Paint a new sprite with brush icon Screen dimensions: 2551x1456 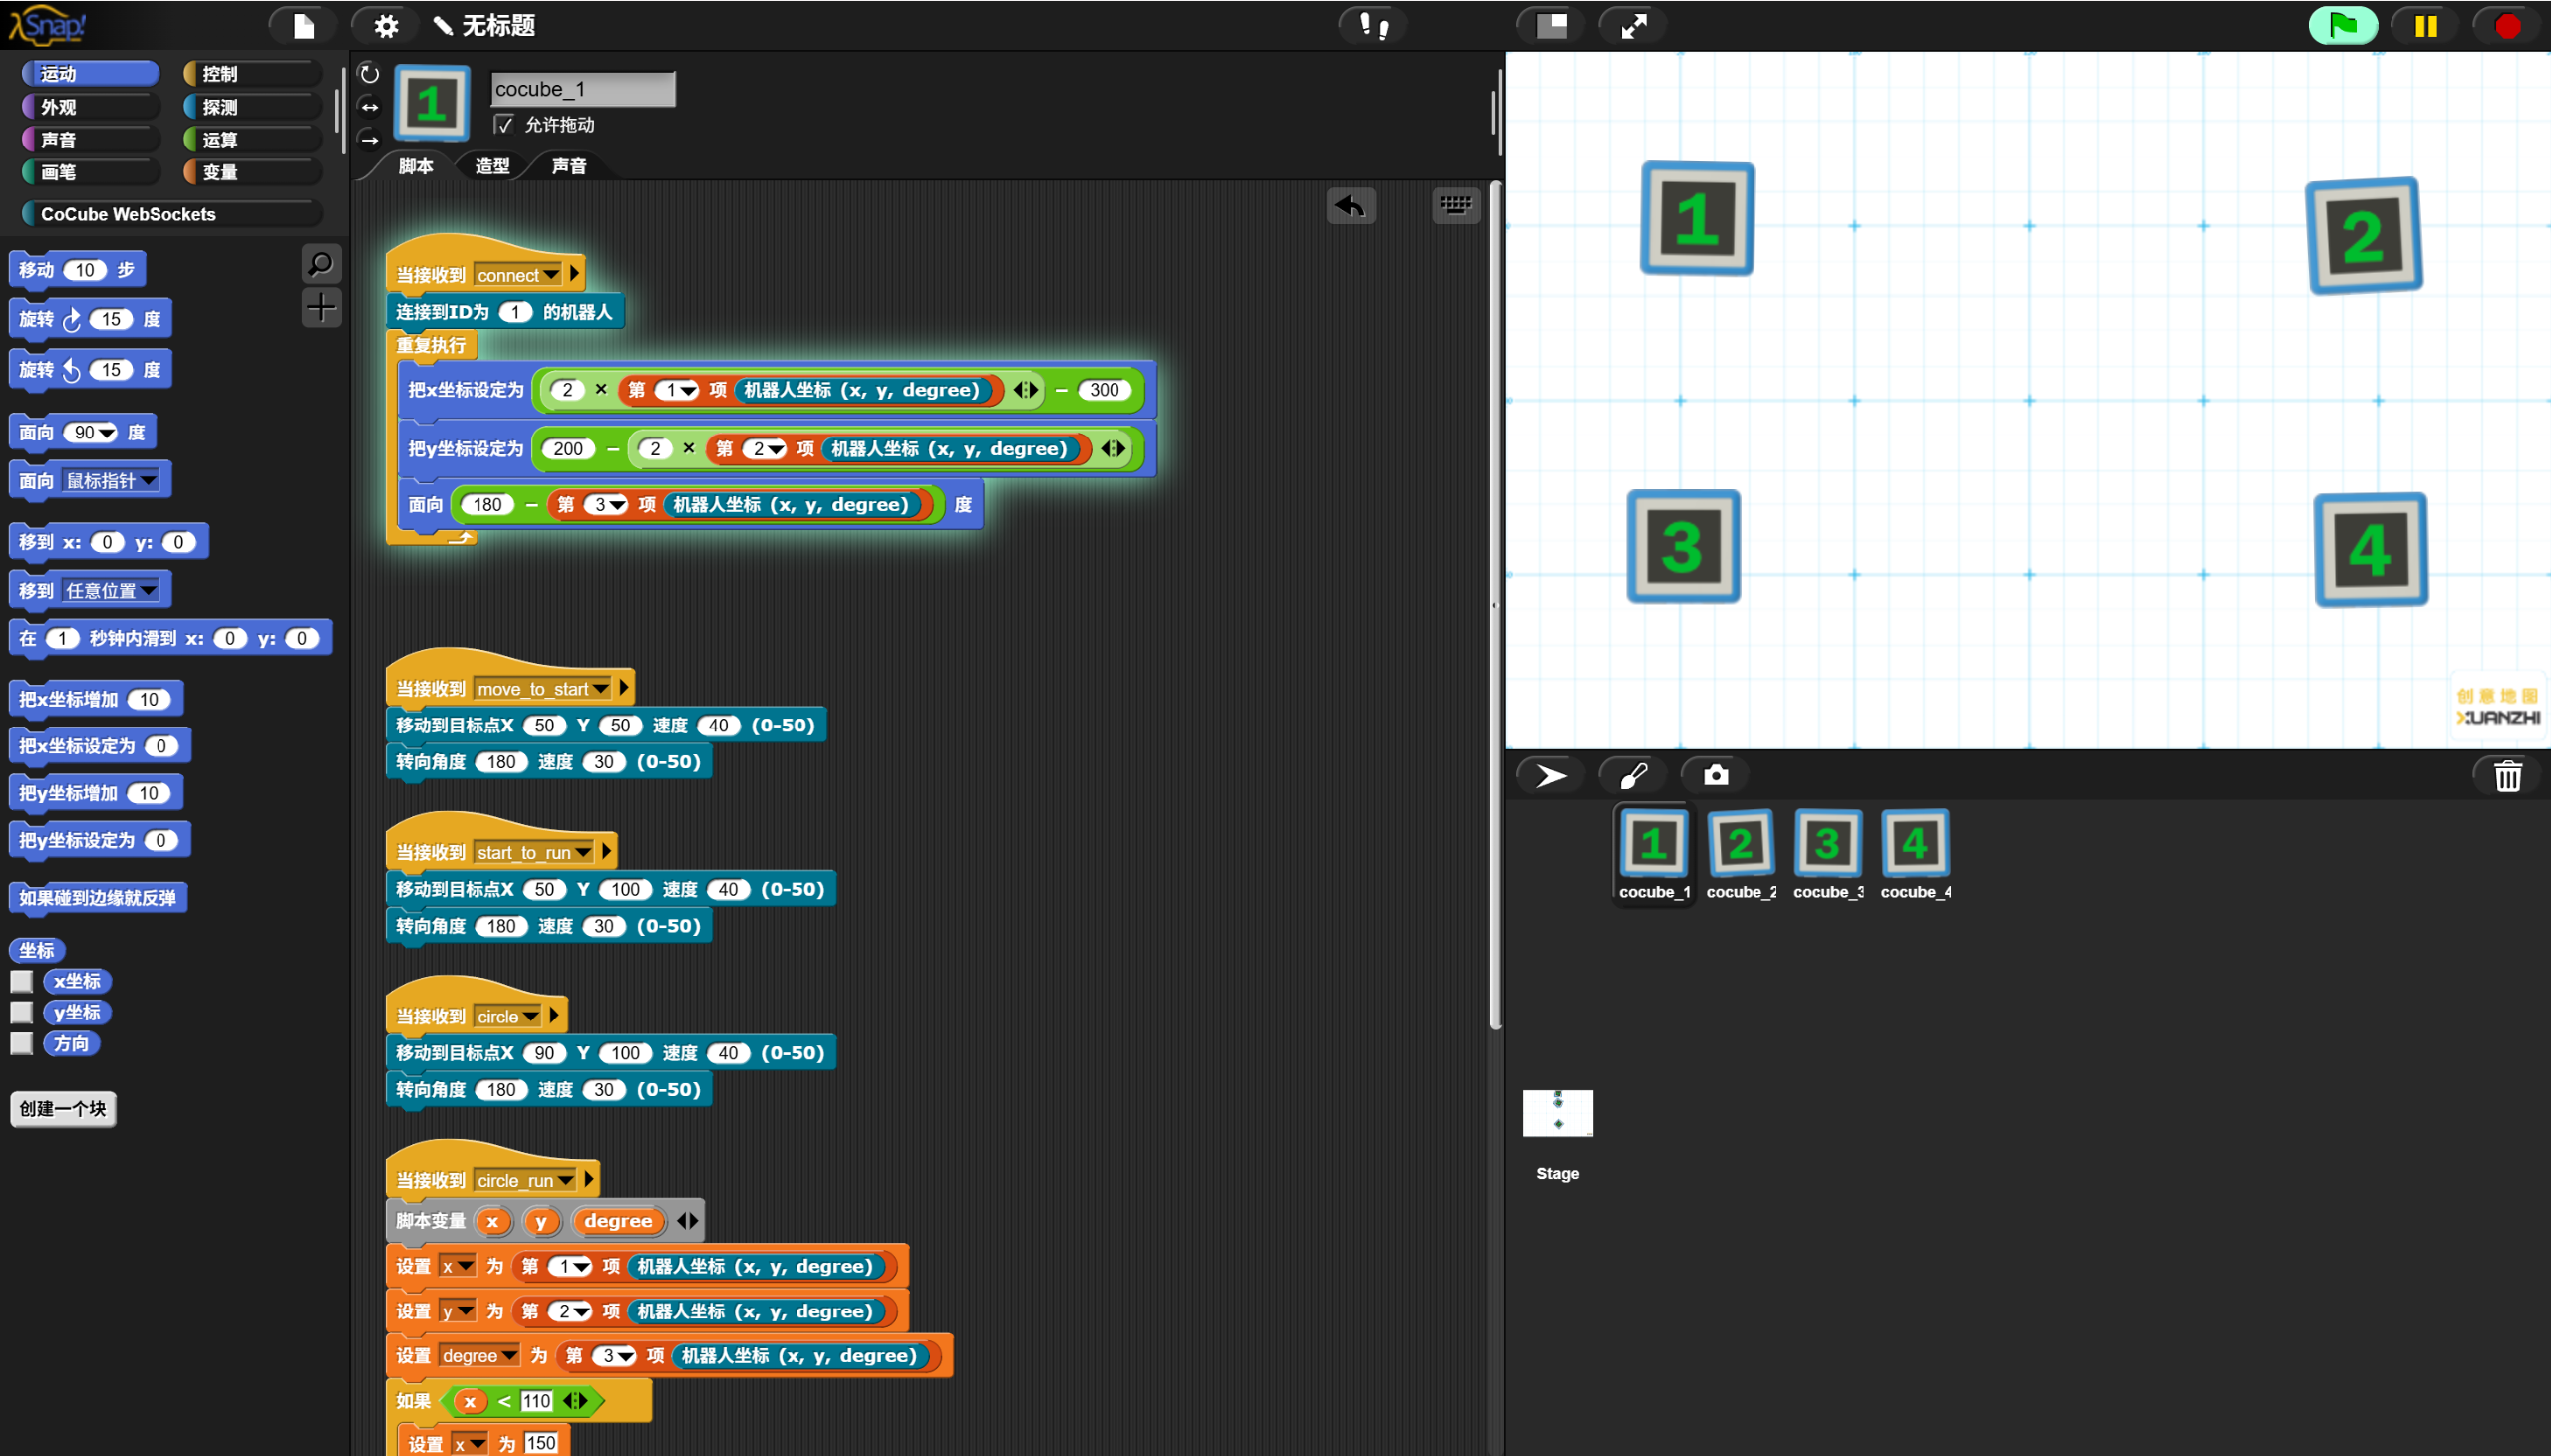click(x=1633, y=775)
